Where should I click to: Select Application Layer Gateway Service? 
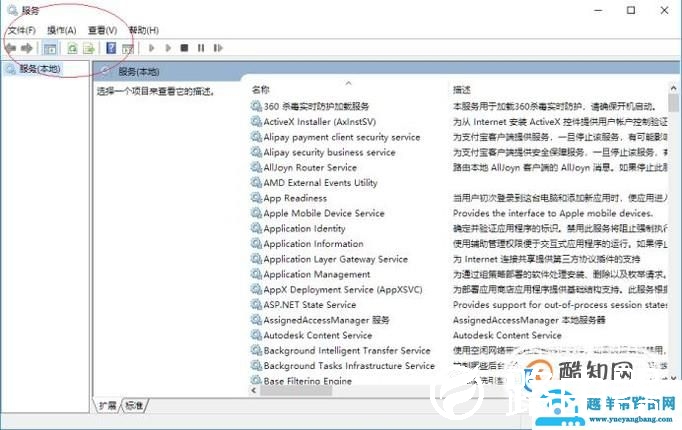(x=335, y=259)
